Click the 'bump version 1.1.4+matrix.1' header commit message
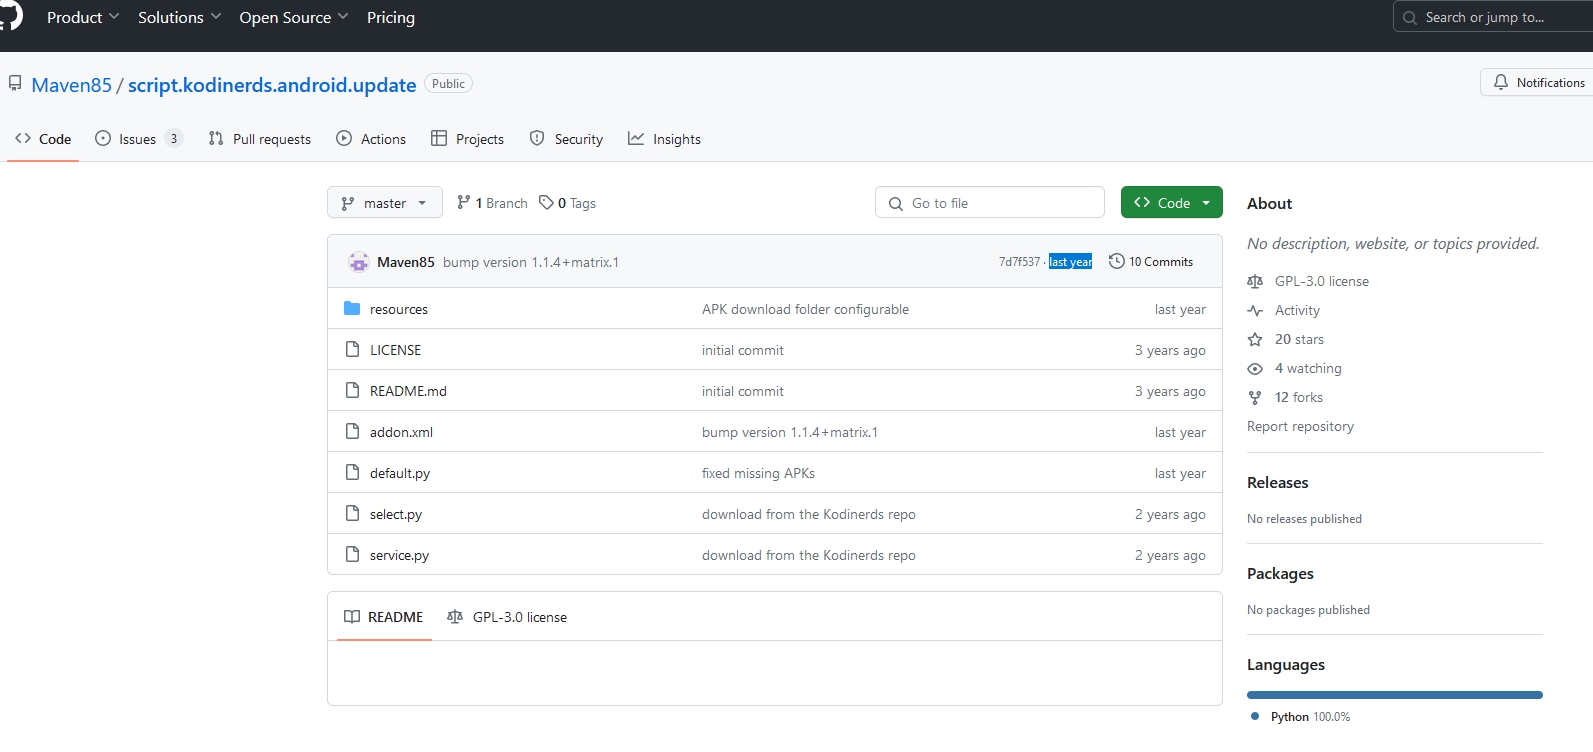The height and width of the screenshot is (752, 1593). [x=531, y=262]
